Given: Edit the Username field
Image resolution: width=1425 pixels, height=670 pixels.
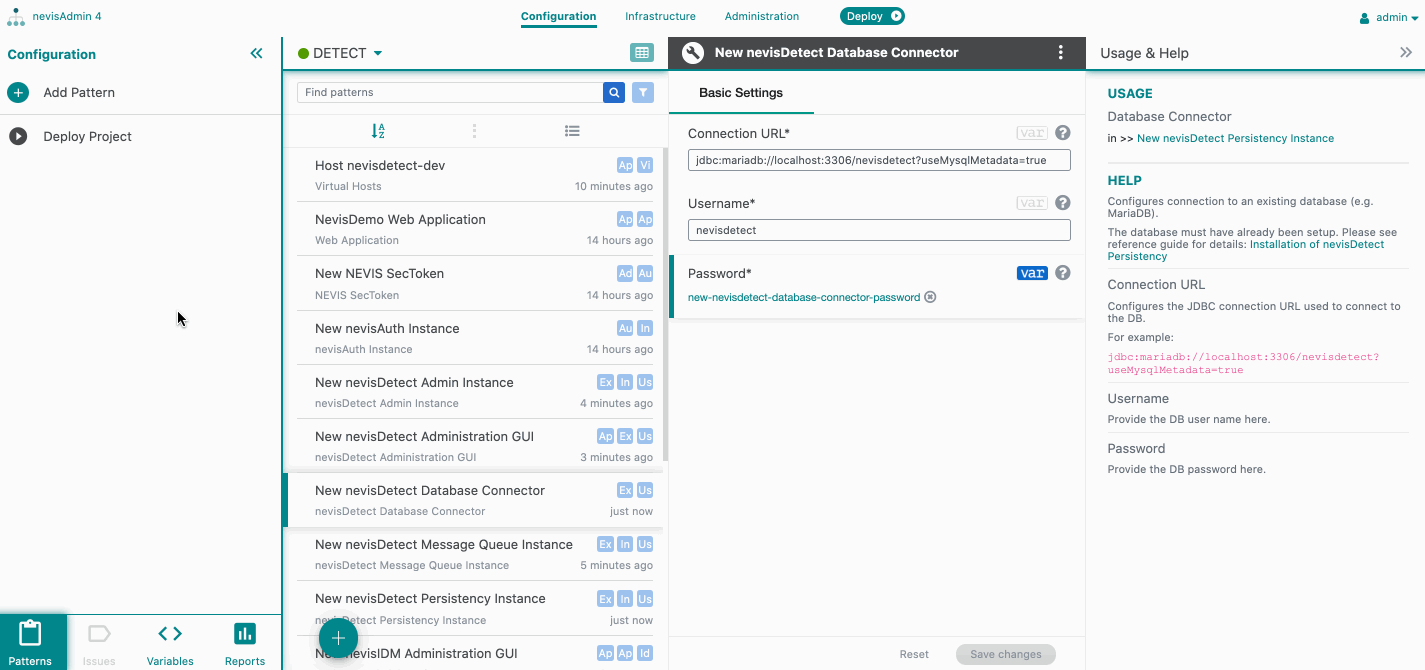Looking at the screenshot, I should pyautogui.click(x=879, y=230).
